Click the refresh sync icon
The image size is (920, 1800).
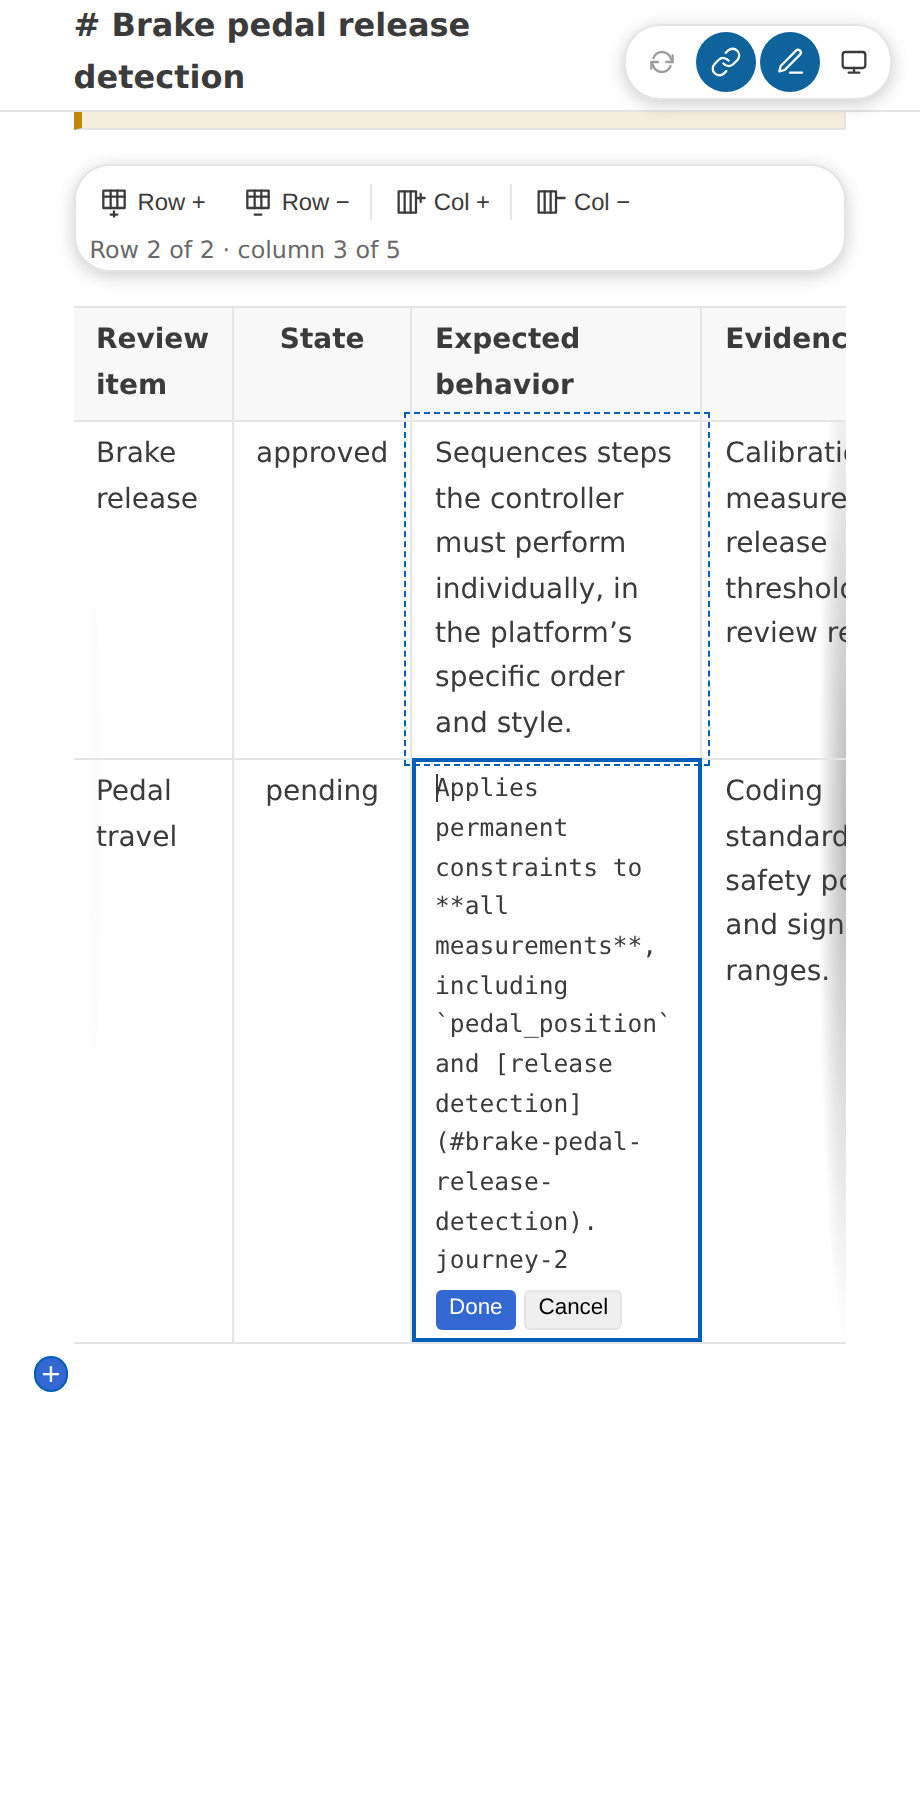click(662, 62)
